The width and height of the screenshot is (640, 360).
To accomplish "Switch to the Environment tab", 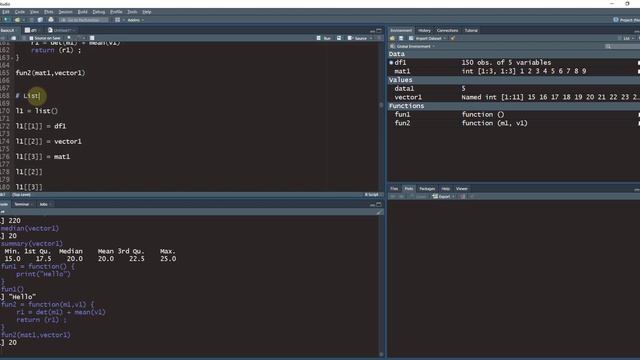I will point(401,30).
